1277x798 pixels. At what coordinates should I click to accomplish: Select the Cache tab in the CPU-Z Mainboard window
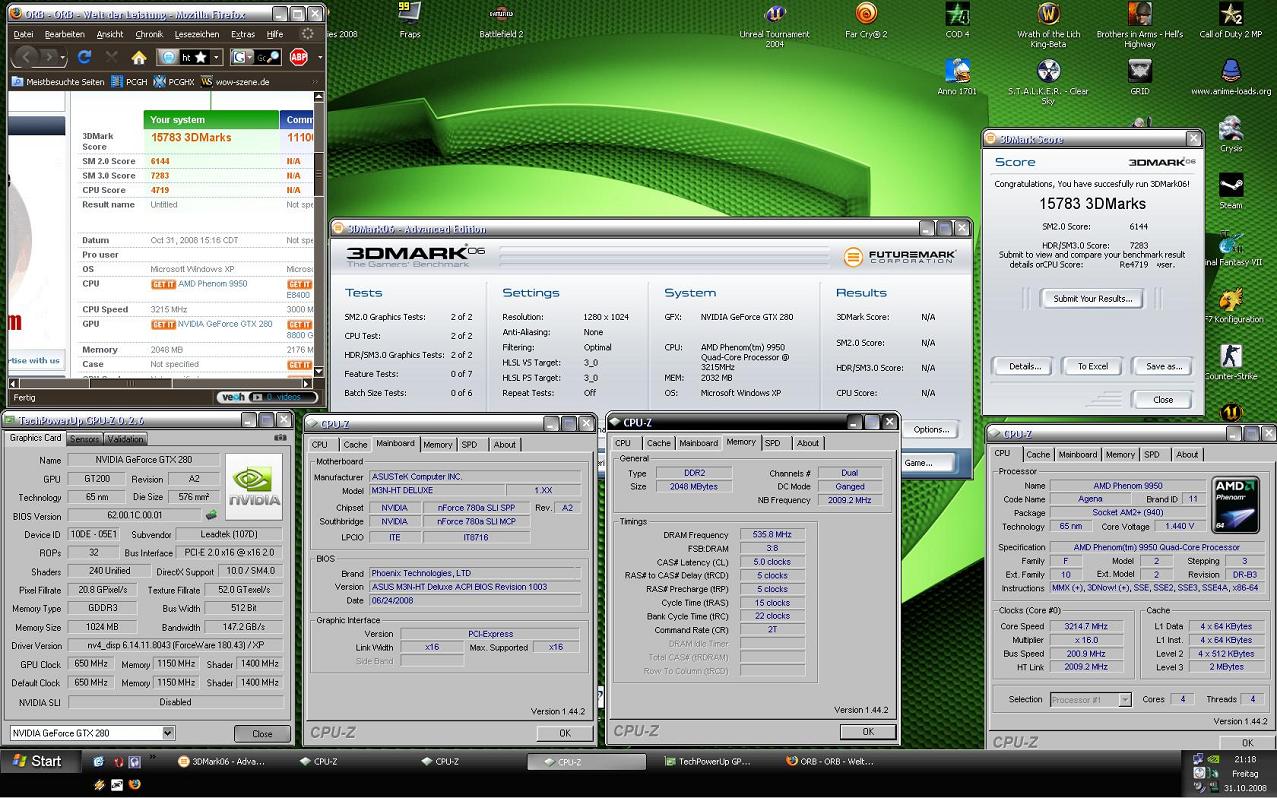(x=355, y=445)
